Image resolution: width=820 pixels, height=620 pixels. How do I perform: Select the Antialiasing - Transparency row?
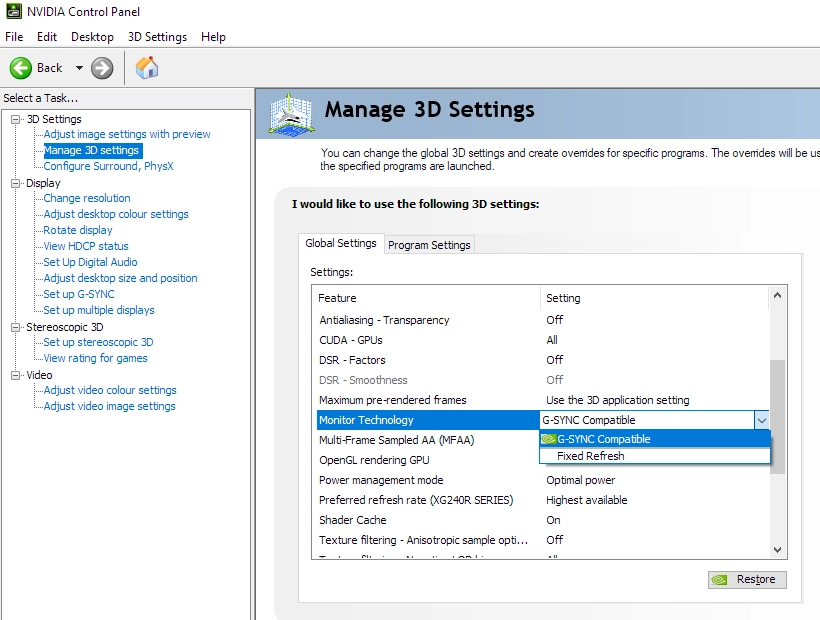point(542,320)
